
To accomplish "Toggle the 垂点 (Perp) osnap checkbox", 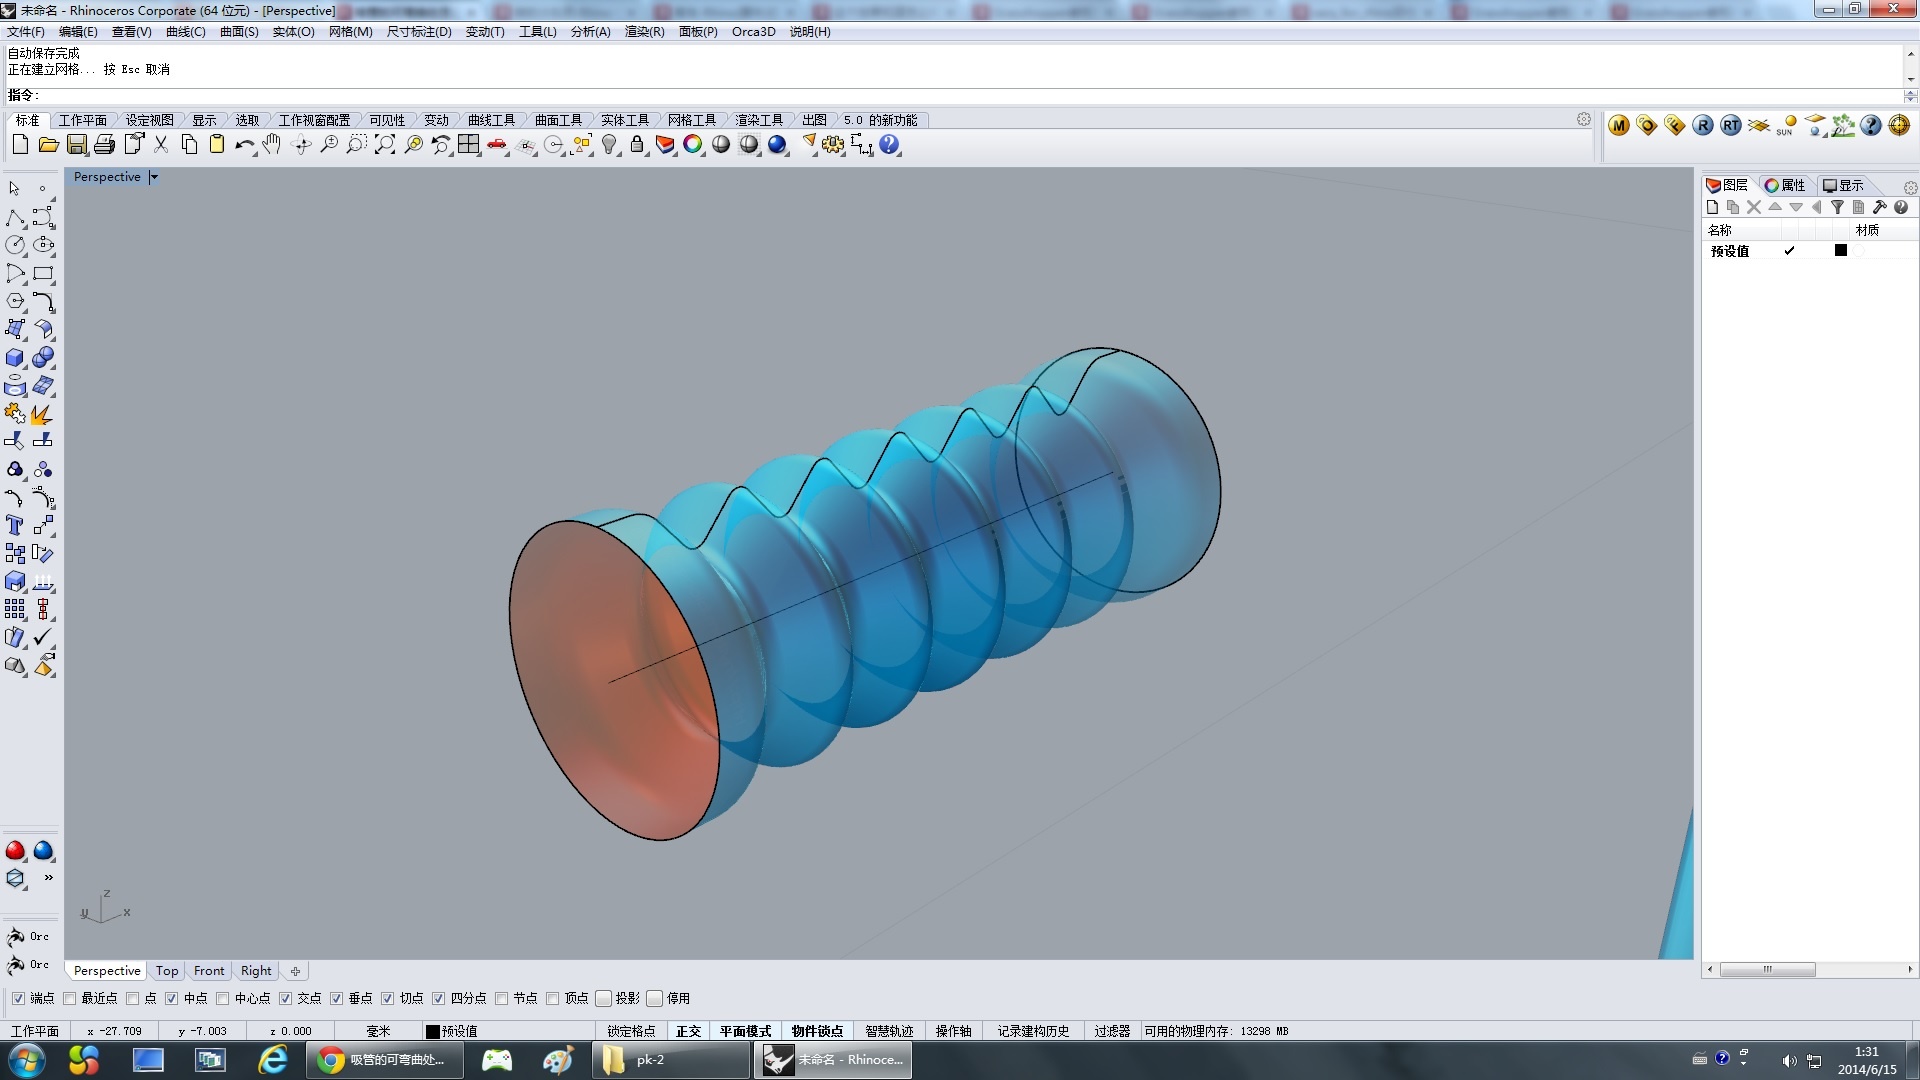I will tap(337, 998).
